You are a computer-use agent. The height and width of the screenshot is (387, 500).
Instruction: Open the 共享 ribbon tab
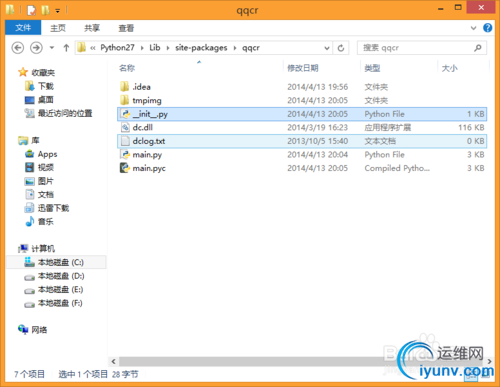point(92,28)
